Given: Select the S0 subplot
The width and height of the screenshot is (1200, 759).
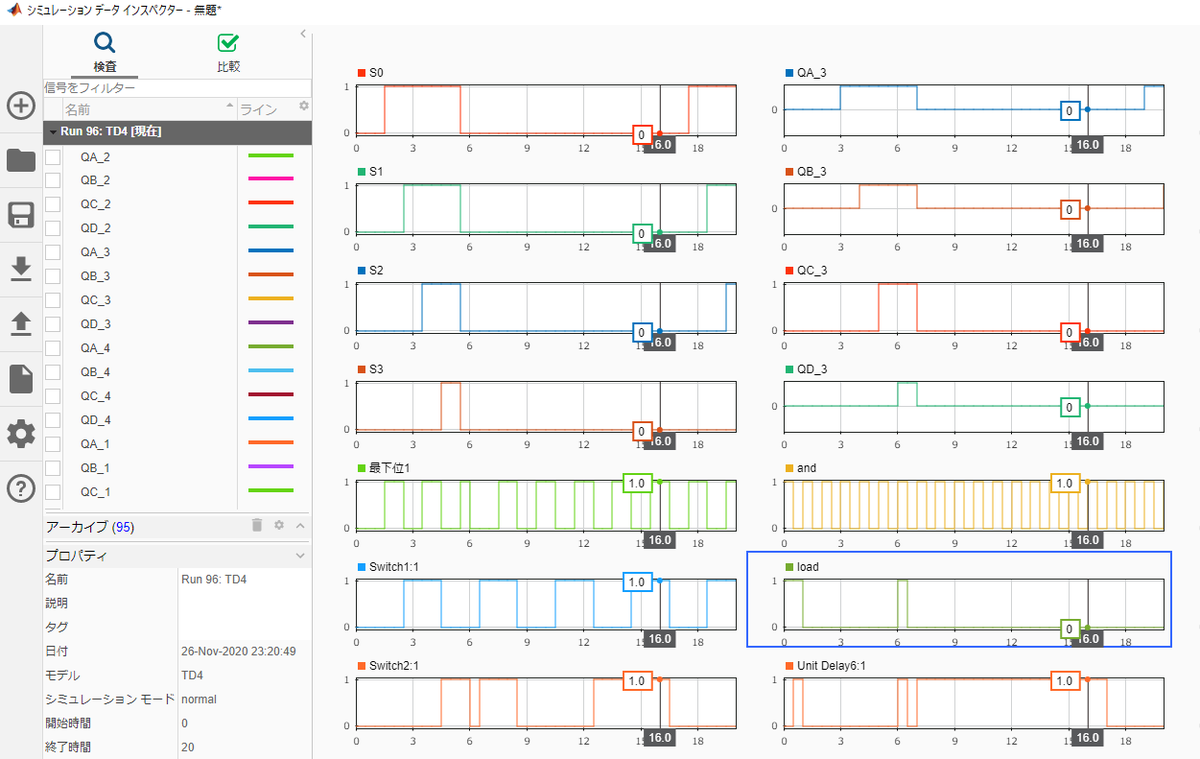Looking at the screenshot, I should [x=546, y=109].
